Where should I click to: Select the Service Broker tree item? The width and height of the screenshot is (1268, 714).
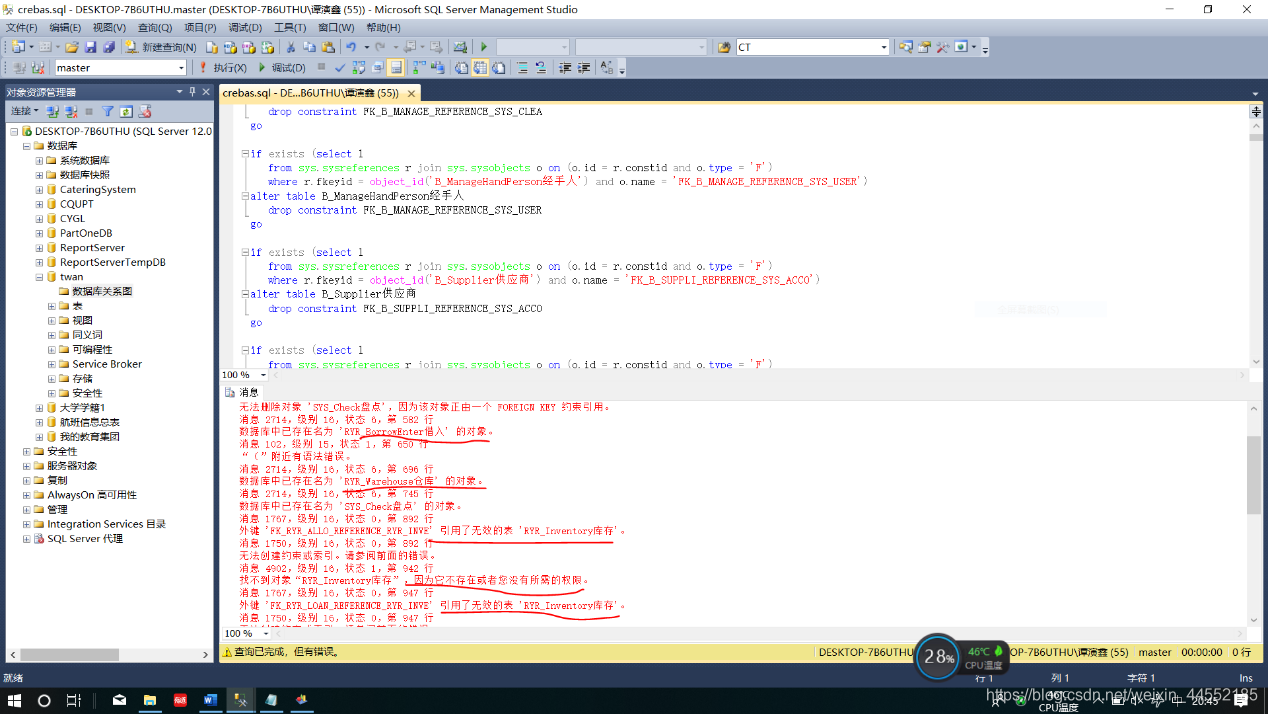[107, 364]
